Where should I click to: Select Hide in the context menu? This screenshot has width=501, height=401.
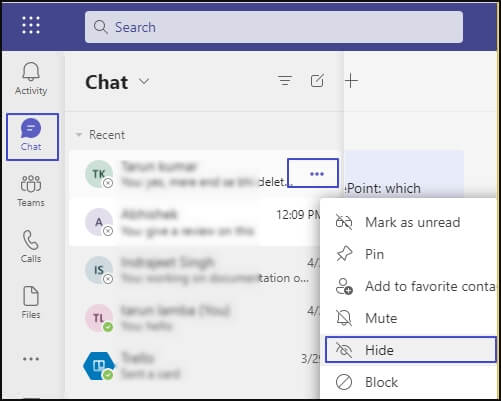pos(411,350)
